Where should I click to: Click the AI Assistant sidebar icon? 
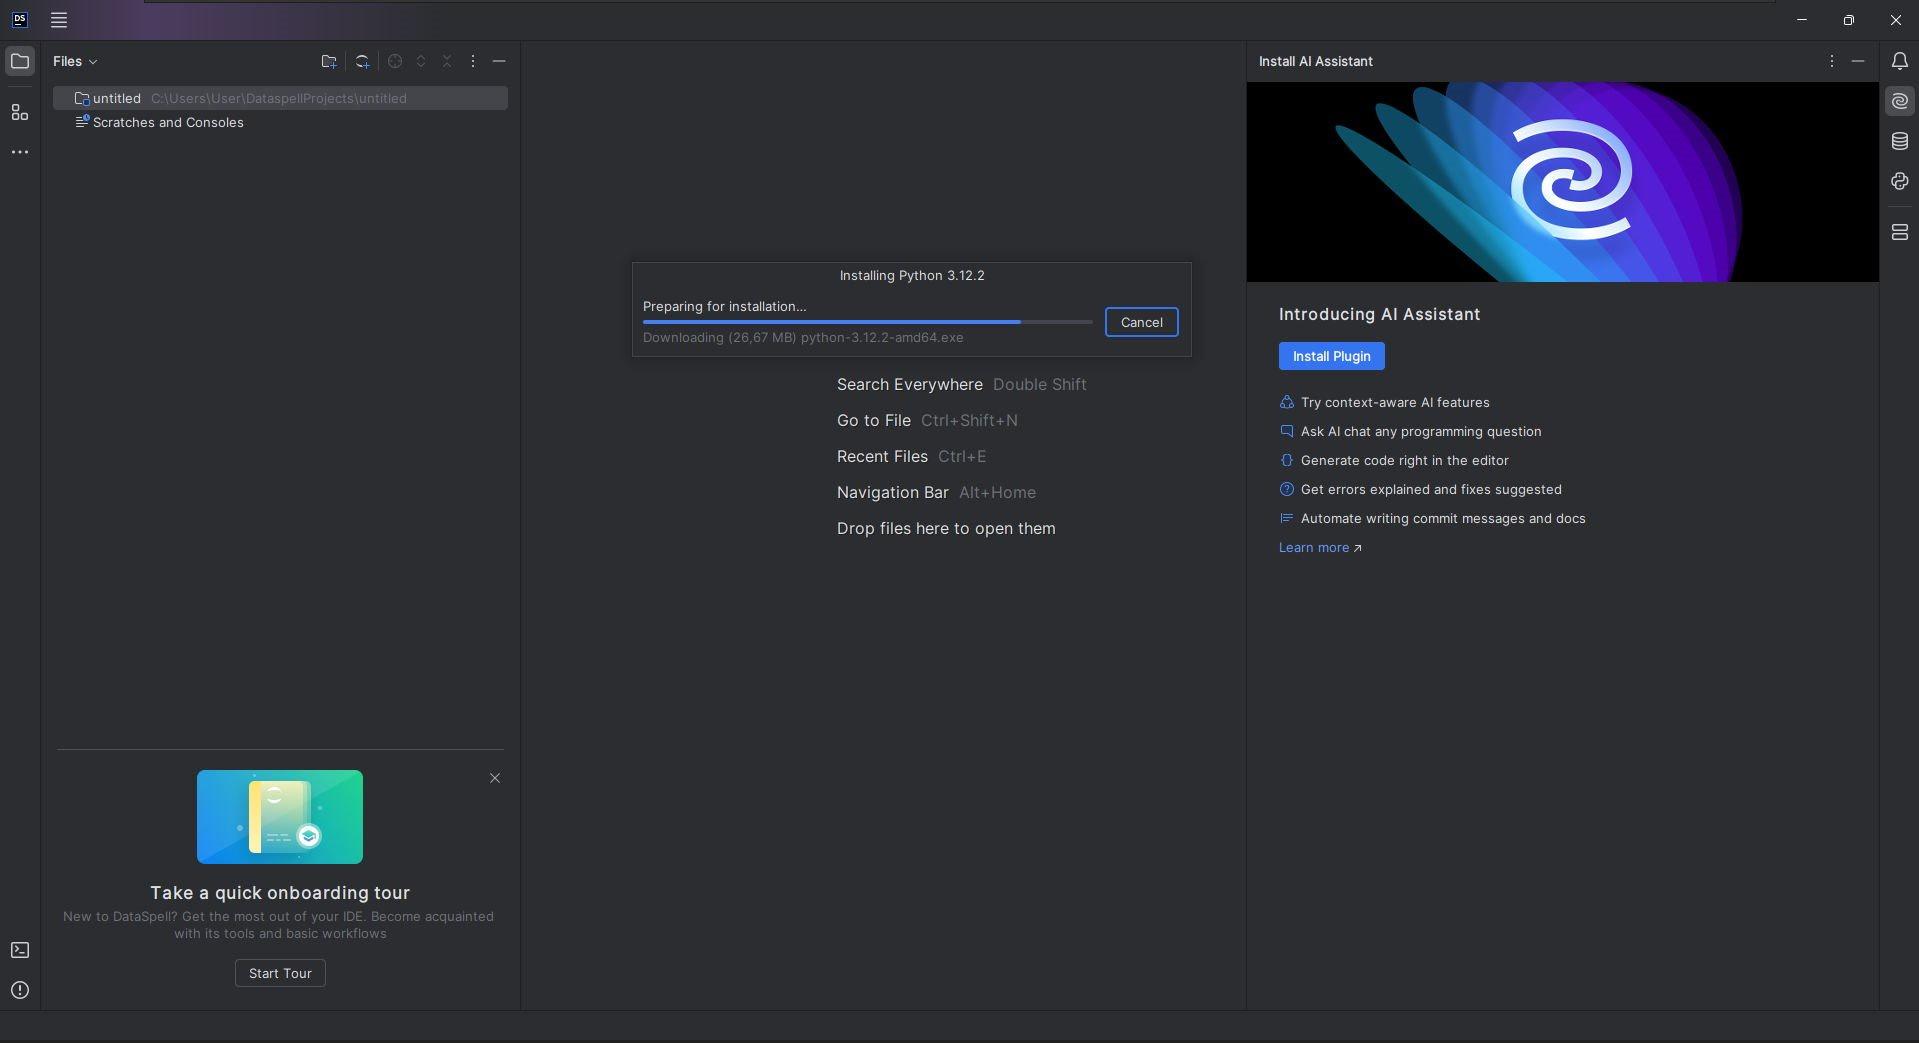[x=1899, y=101]
